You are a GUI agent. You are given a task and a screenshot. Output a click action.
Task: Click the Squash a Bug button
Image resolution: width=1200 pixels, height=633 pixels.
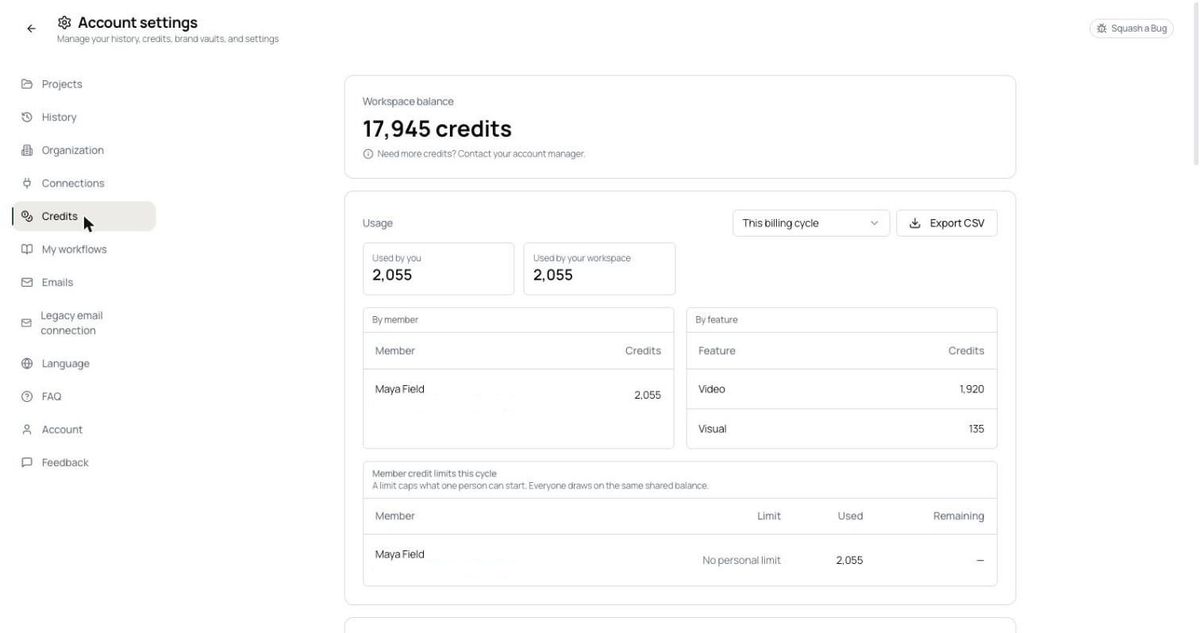1131,28
